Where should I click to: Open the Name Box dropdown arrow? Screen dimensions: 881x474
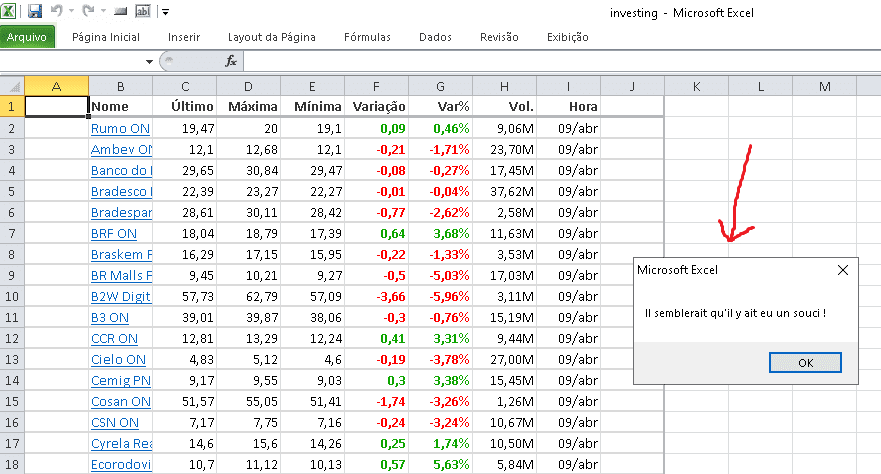click(x=149, y=61)
